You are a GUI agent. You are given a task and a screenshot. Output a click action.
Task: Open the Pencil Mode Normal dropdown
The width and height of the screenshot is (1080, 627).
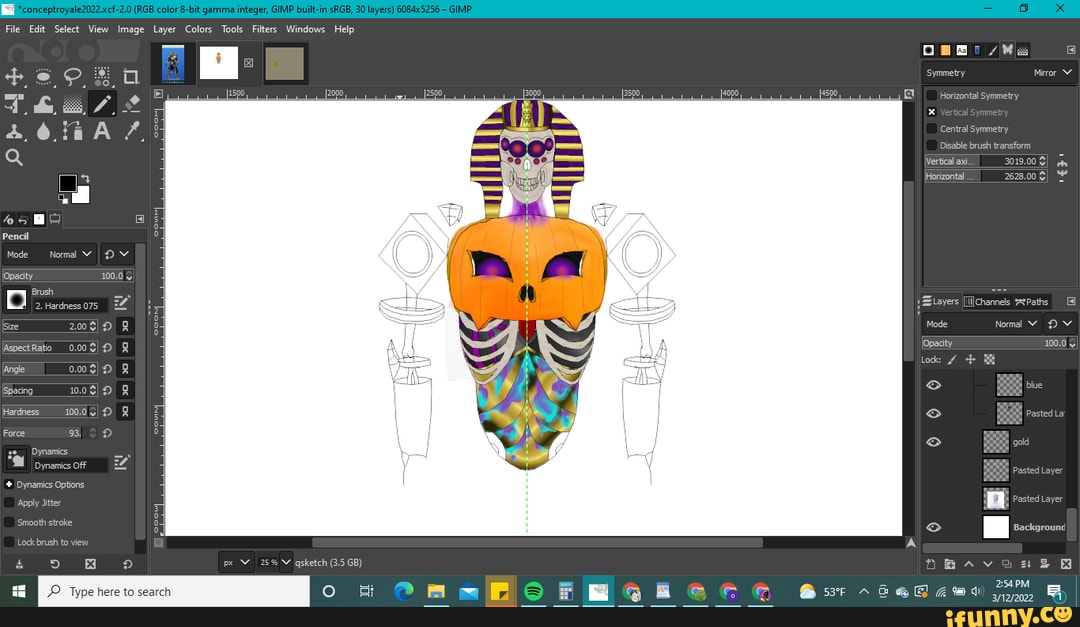click(x=72, y=254)
